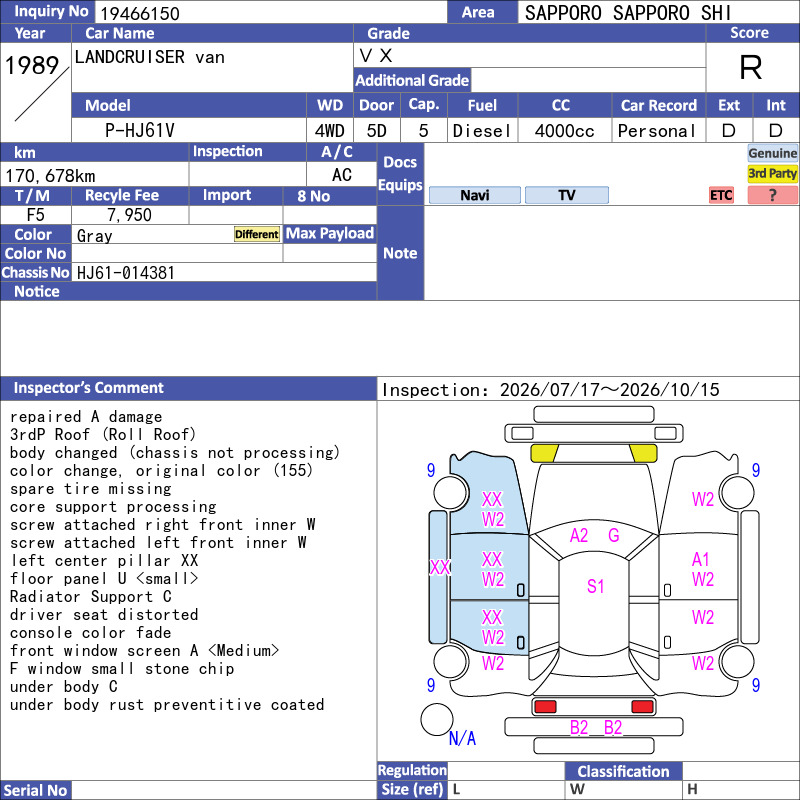Click the Additional Grade label
Screen dimensions: 800x800
pos(412,80)
